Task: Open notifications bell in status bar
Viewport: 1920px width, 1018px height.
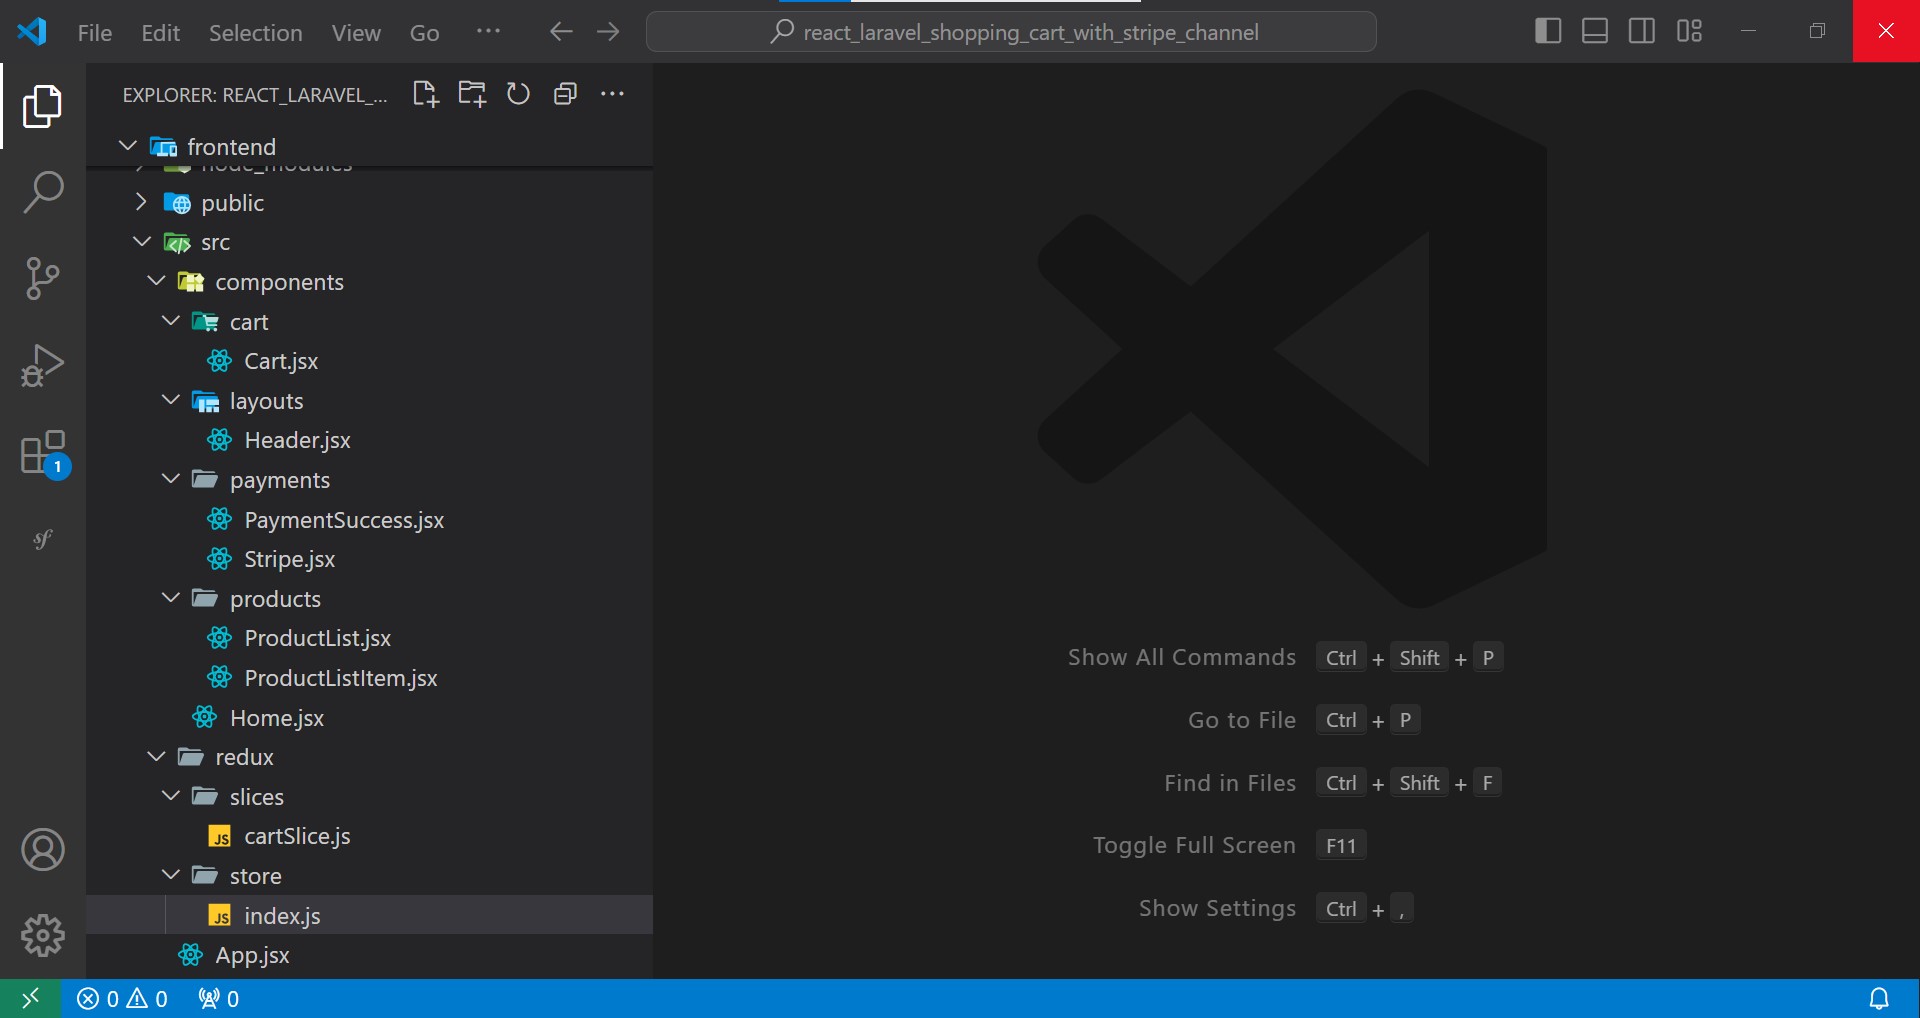Action: (x=1879, y=998)
